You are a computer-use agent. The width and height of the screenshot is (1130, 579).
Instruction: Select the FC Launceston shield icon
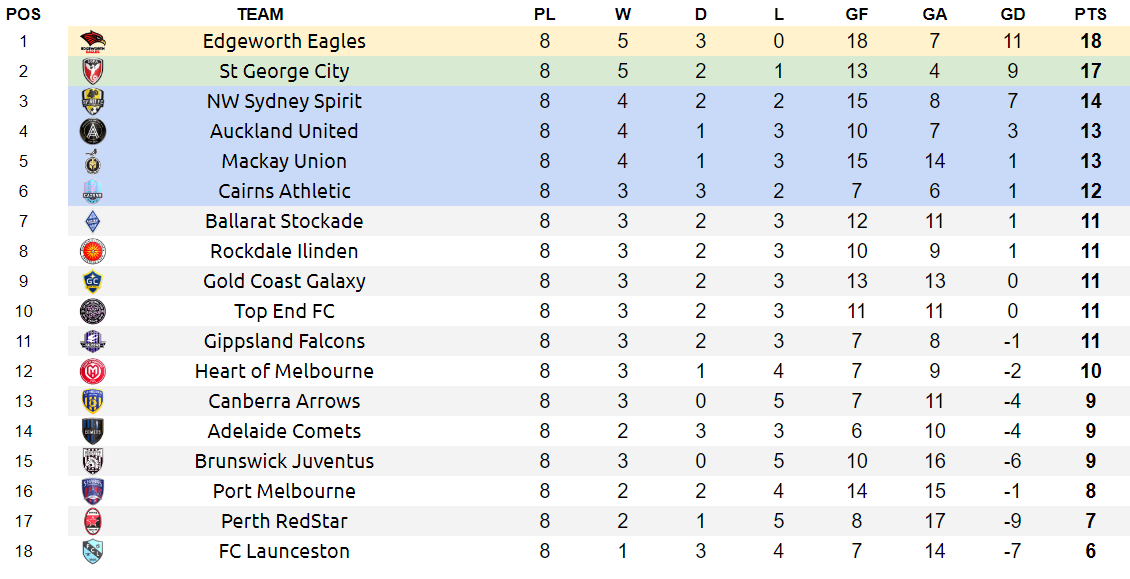tap(93, 552)
